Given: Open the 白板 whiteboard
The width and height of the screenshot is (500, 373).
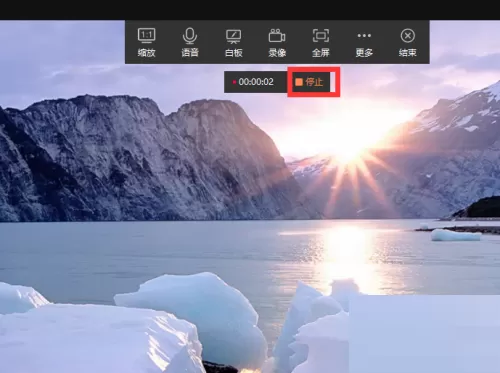Looking at the screenshot, I should coord(233,42).
